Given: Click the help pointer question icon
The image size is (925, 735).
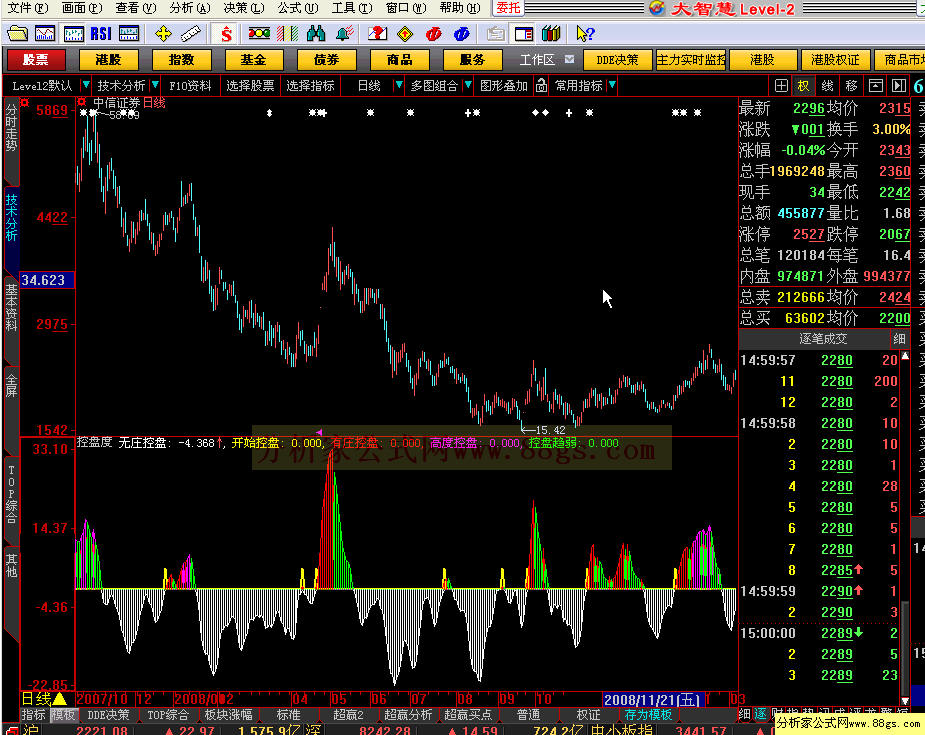Looking at the screenshot, I should point(585,34).
